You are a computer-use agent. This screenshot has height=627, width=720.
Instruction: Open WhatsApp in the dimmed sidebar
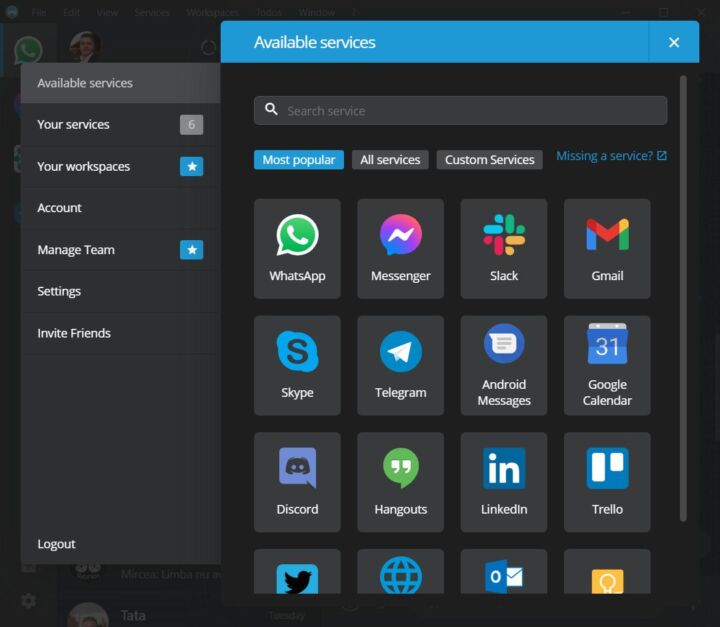[28, 50]
